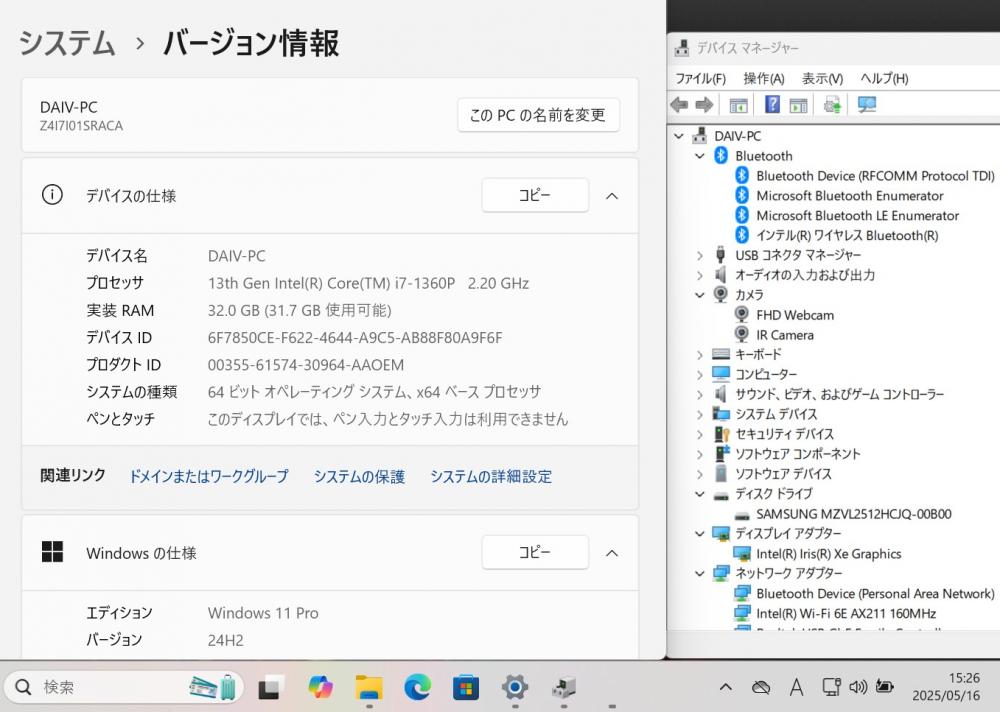This screenshot has height=712, width=1000.
Task: Switch to Device Manager taskbar icon
Action: pyautogui.click(x=564, y=687)
